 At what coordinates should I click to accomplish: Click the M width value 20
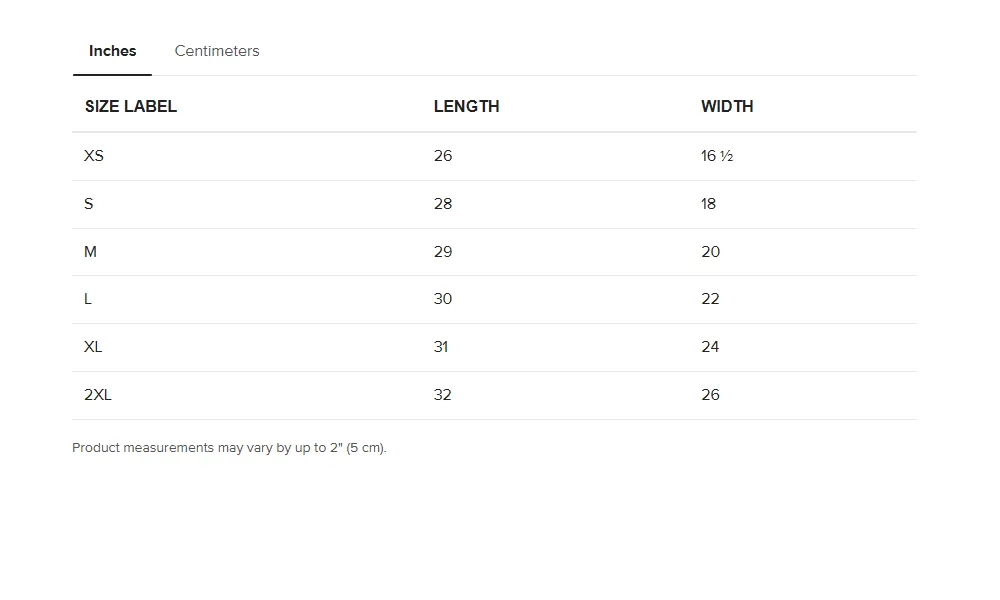(711, 252)
